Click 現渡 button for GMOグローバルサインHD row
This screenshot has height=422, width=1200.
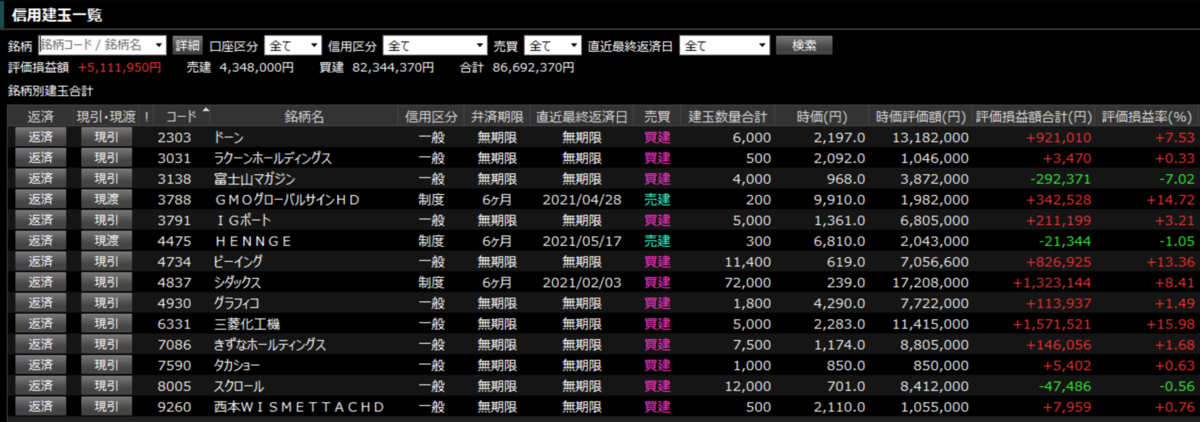click(x=106, y=199)
